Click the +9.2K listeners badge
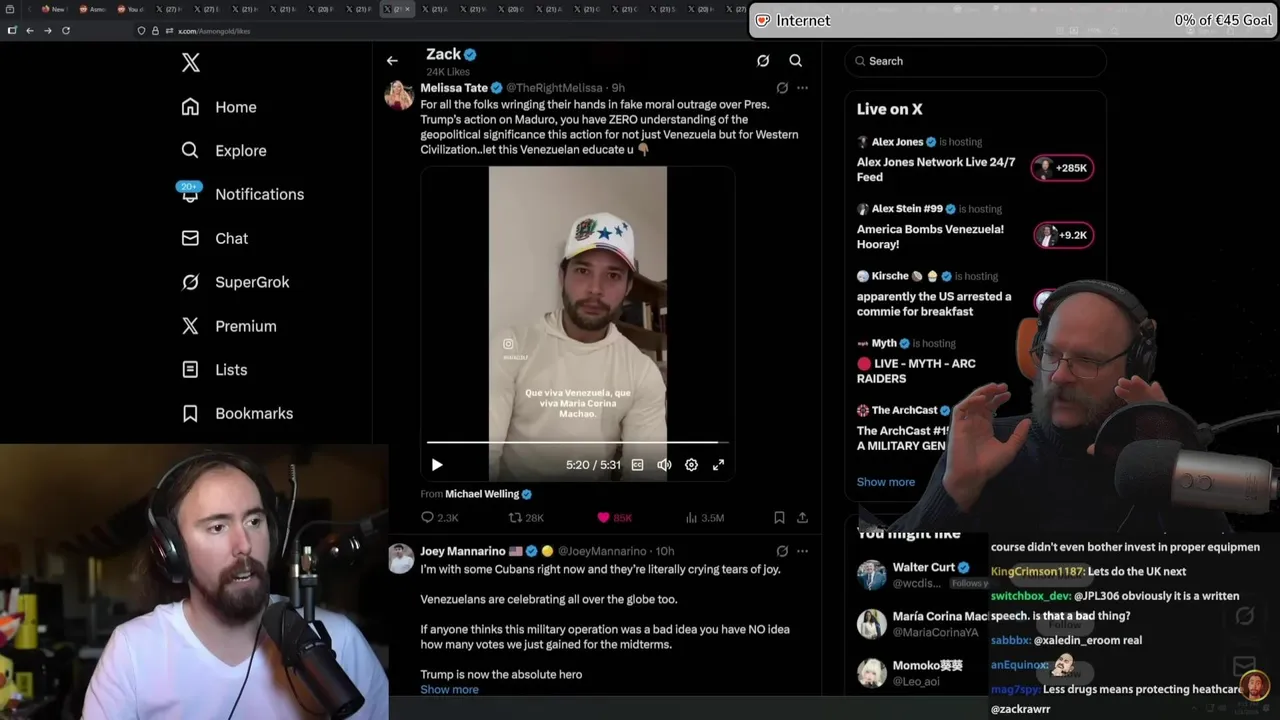This screenshot has height=720, width=1280. 1062,236
